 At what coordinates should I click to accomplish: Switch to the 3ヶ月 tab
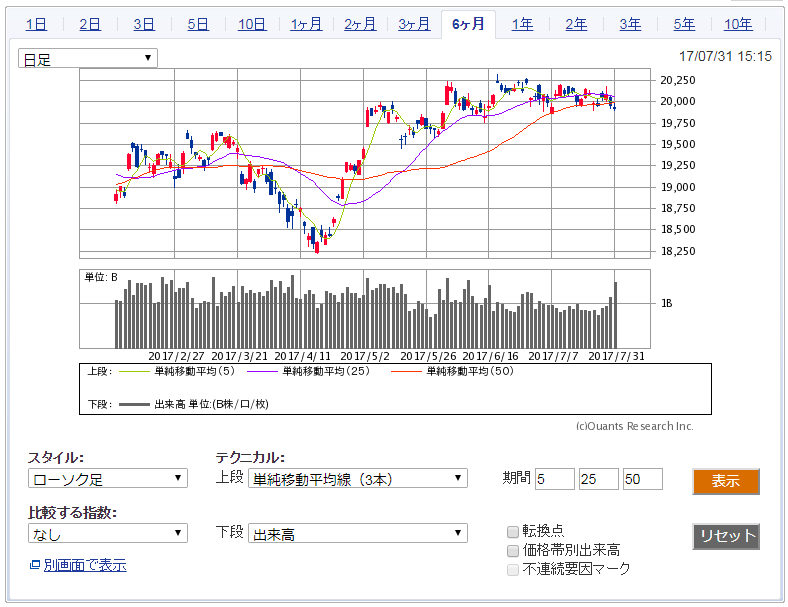(414, 24)
